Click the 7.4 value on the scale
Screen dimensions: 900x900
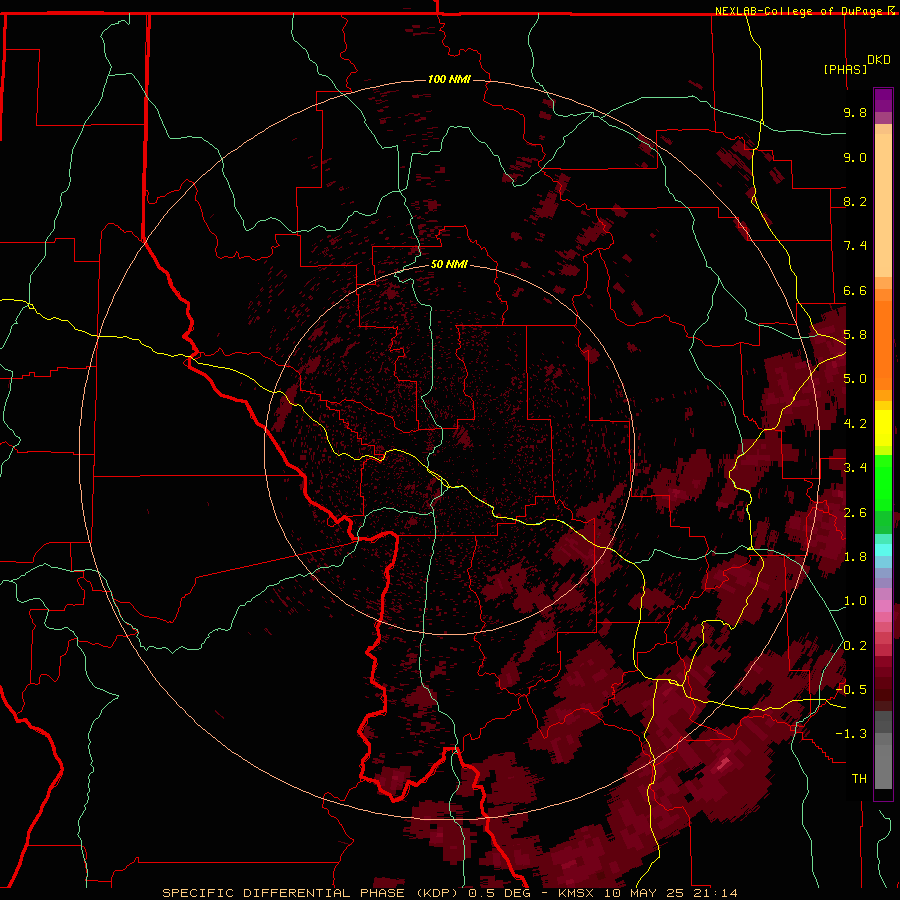855,246
